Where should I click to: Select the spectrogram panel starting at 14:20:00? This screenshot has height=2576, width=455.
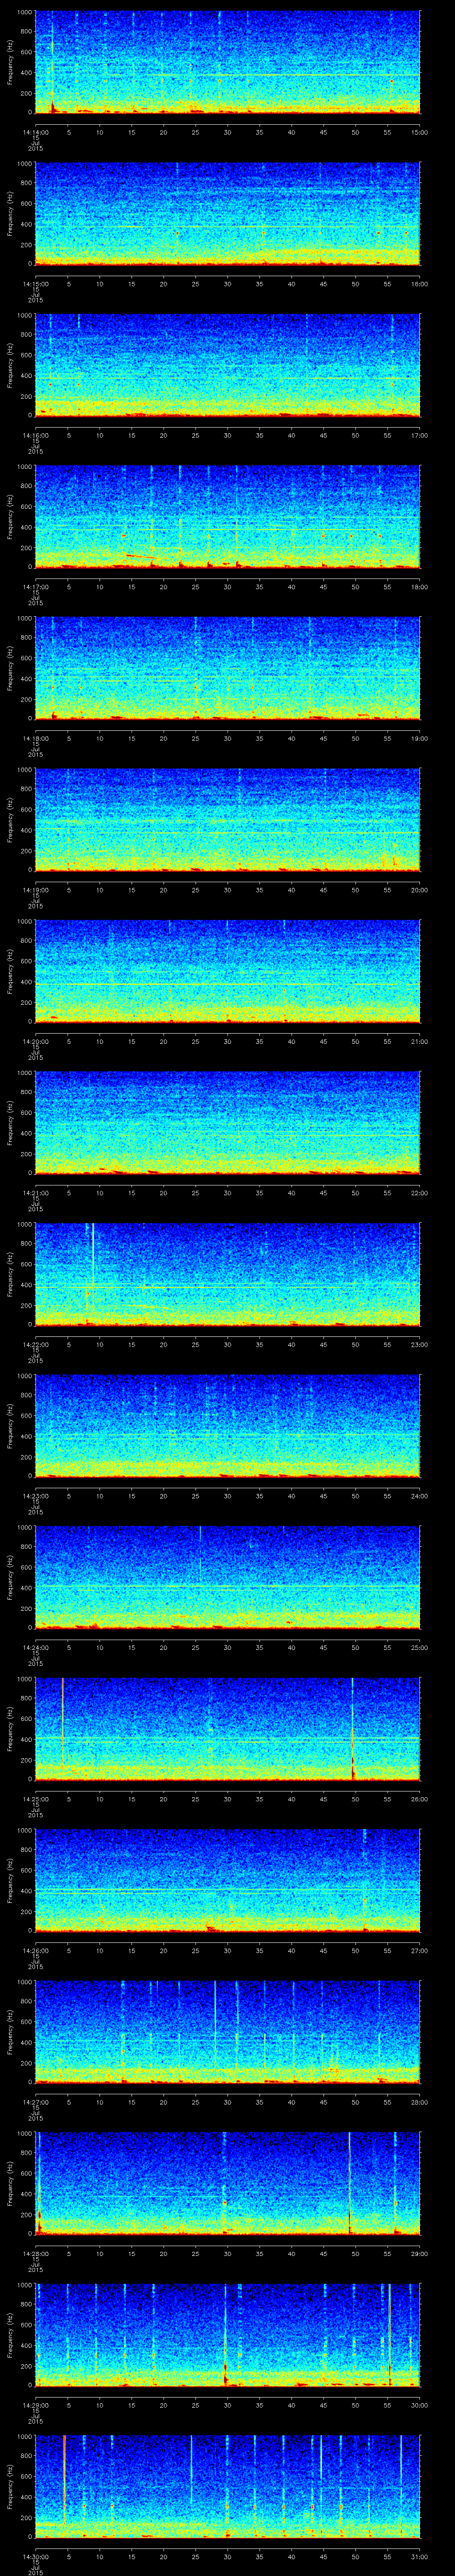click(x=227, y=970)
